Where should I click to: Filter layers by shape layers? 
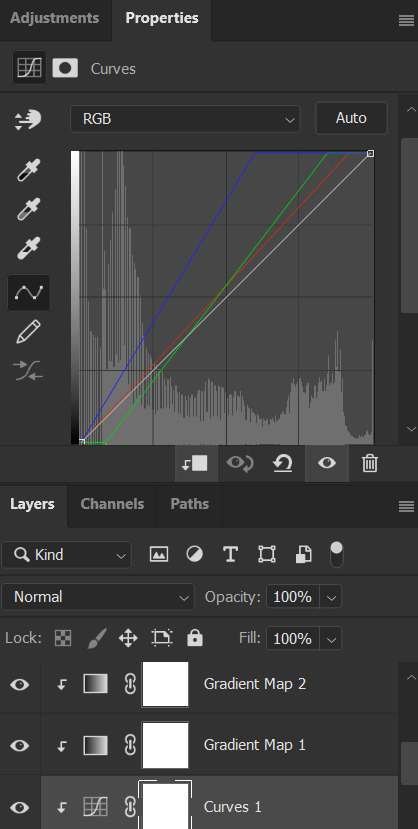267,554
